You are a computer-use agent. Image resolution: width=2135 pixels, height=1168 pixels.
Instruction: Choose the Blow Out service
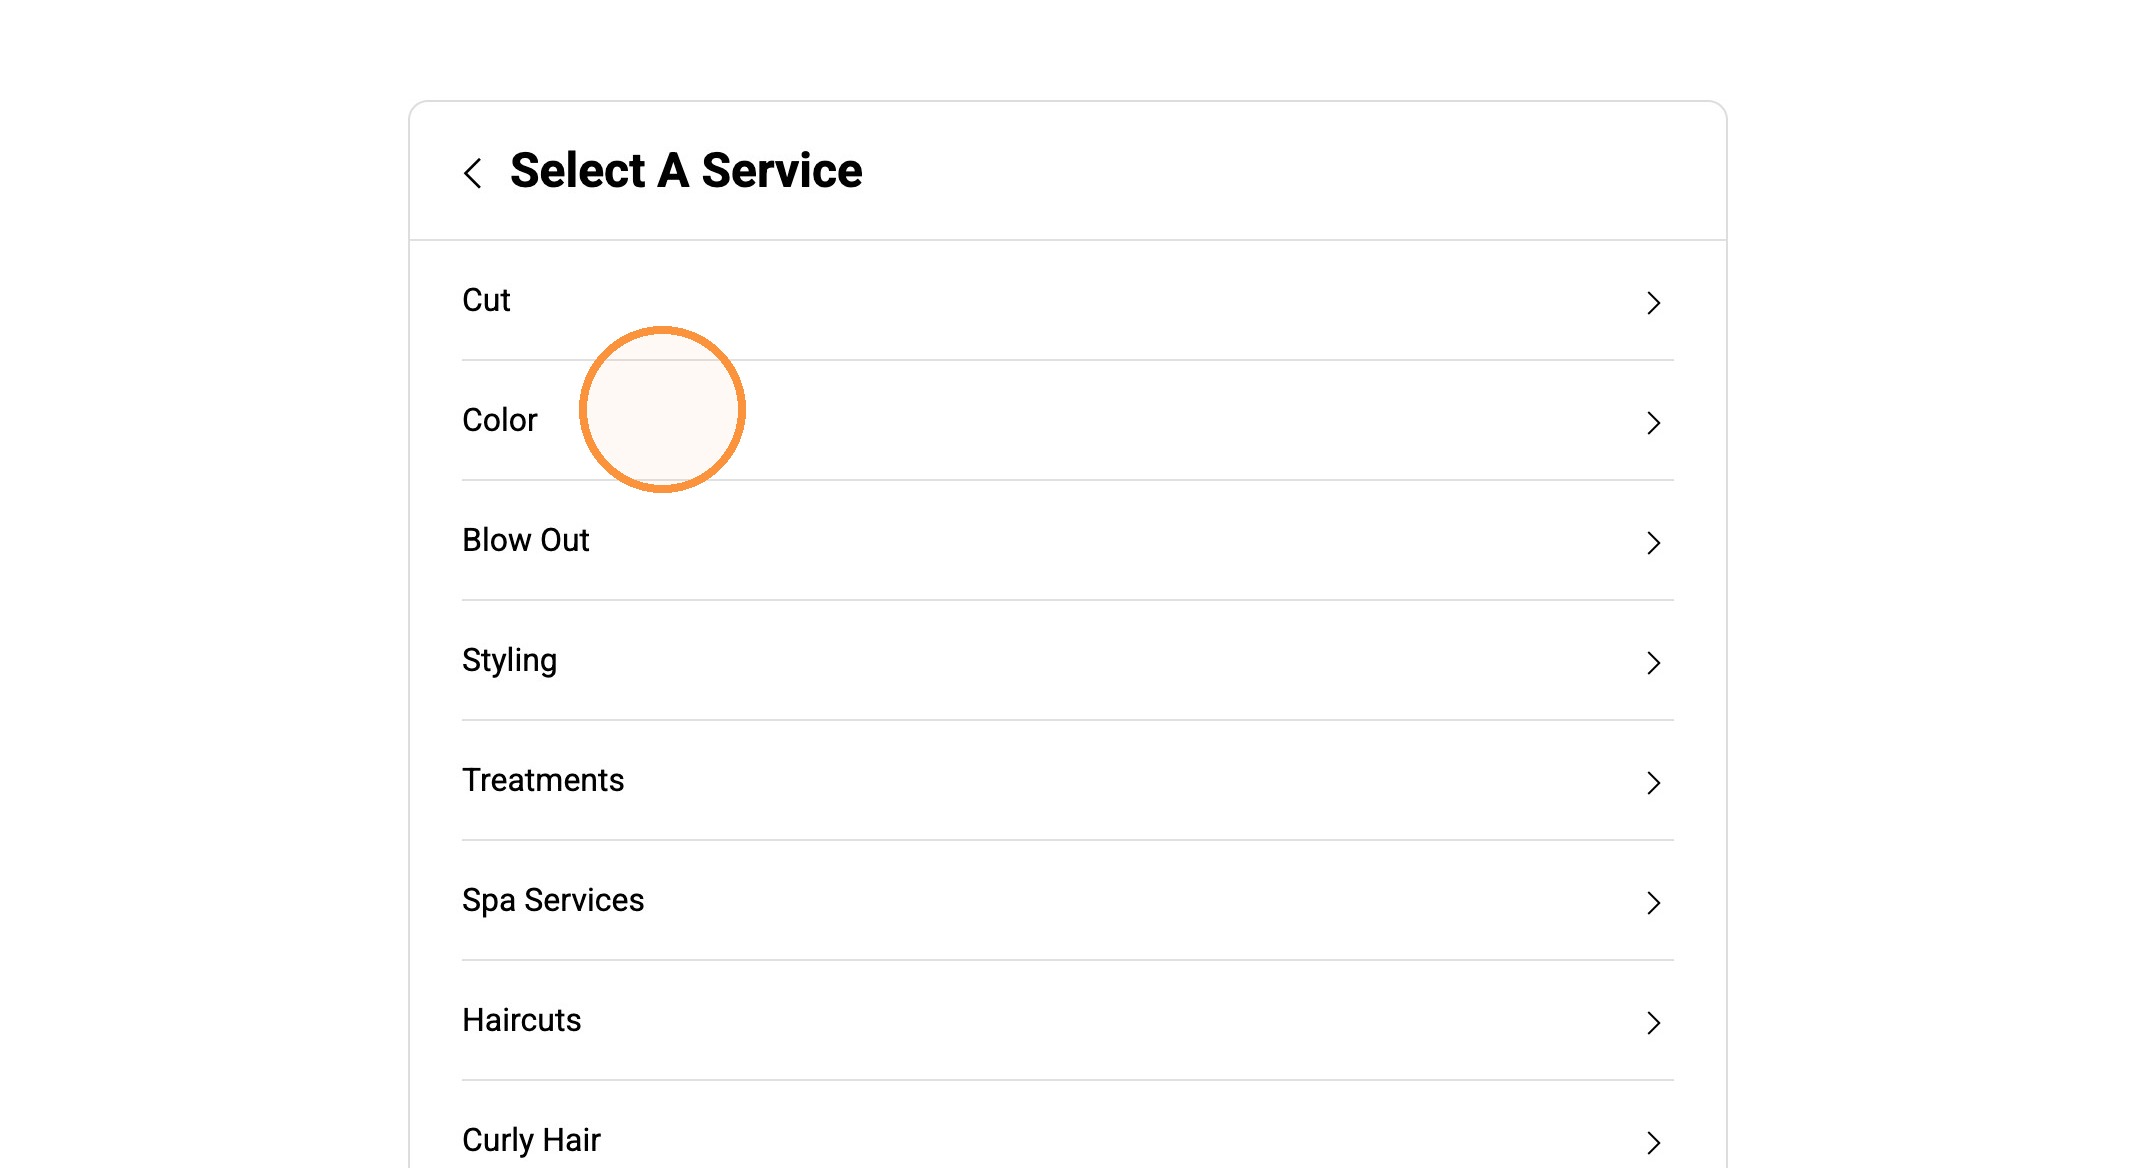click(525, 540)
